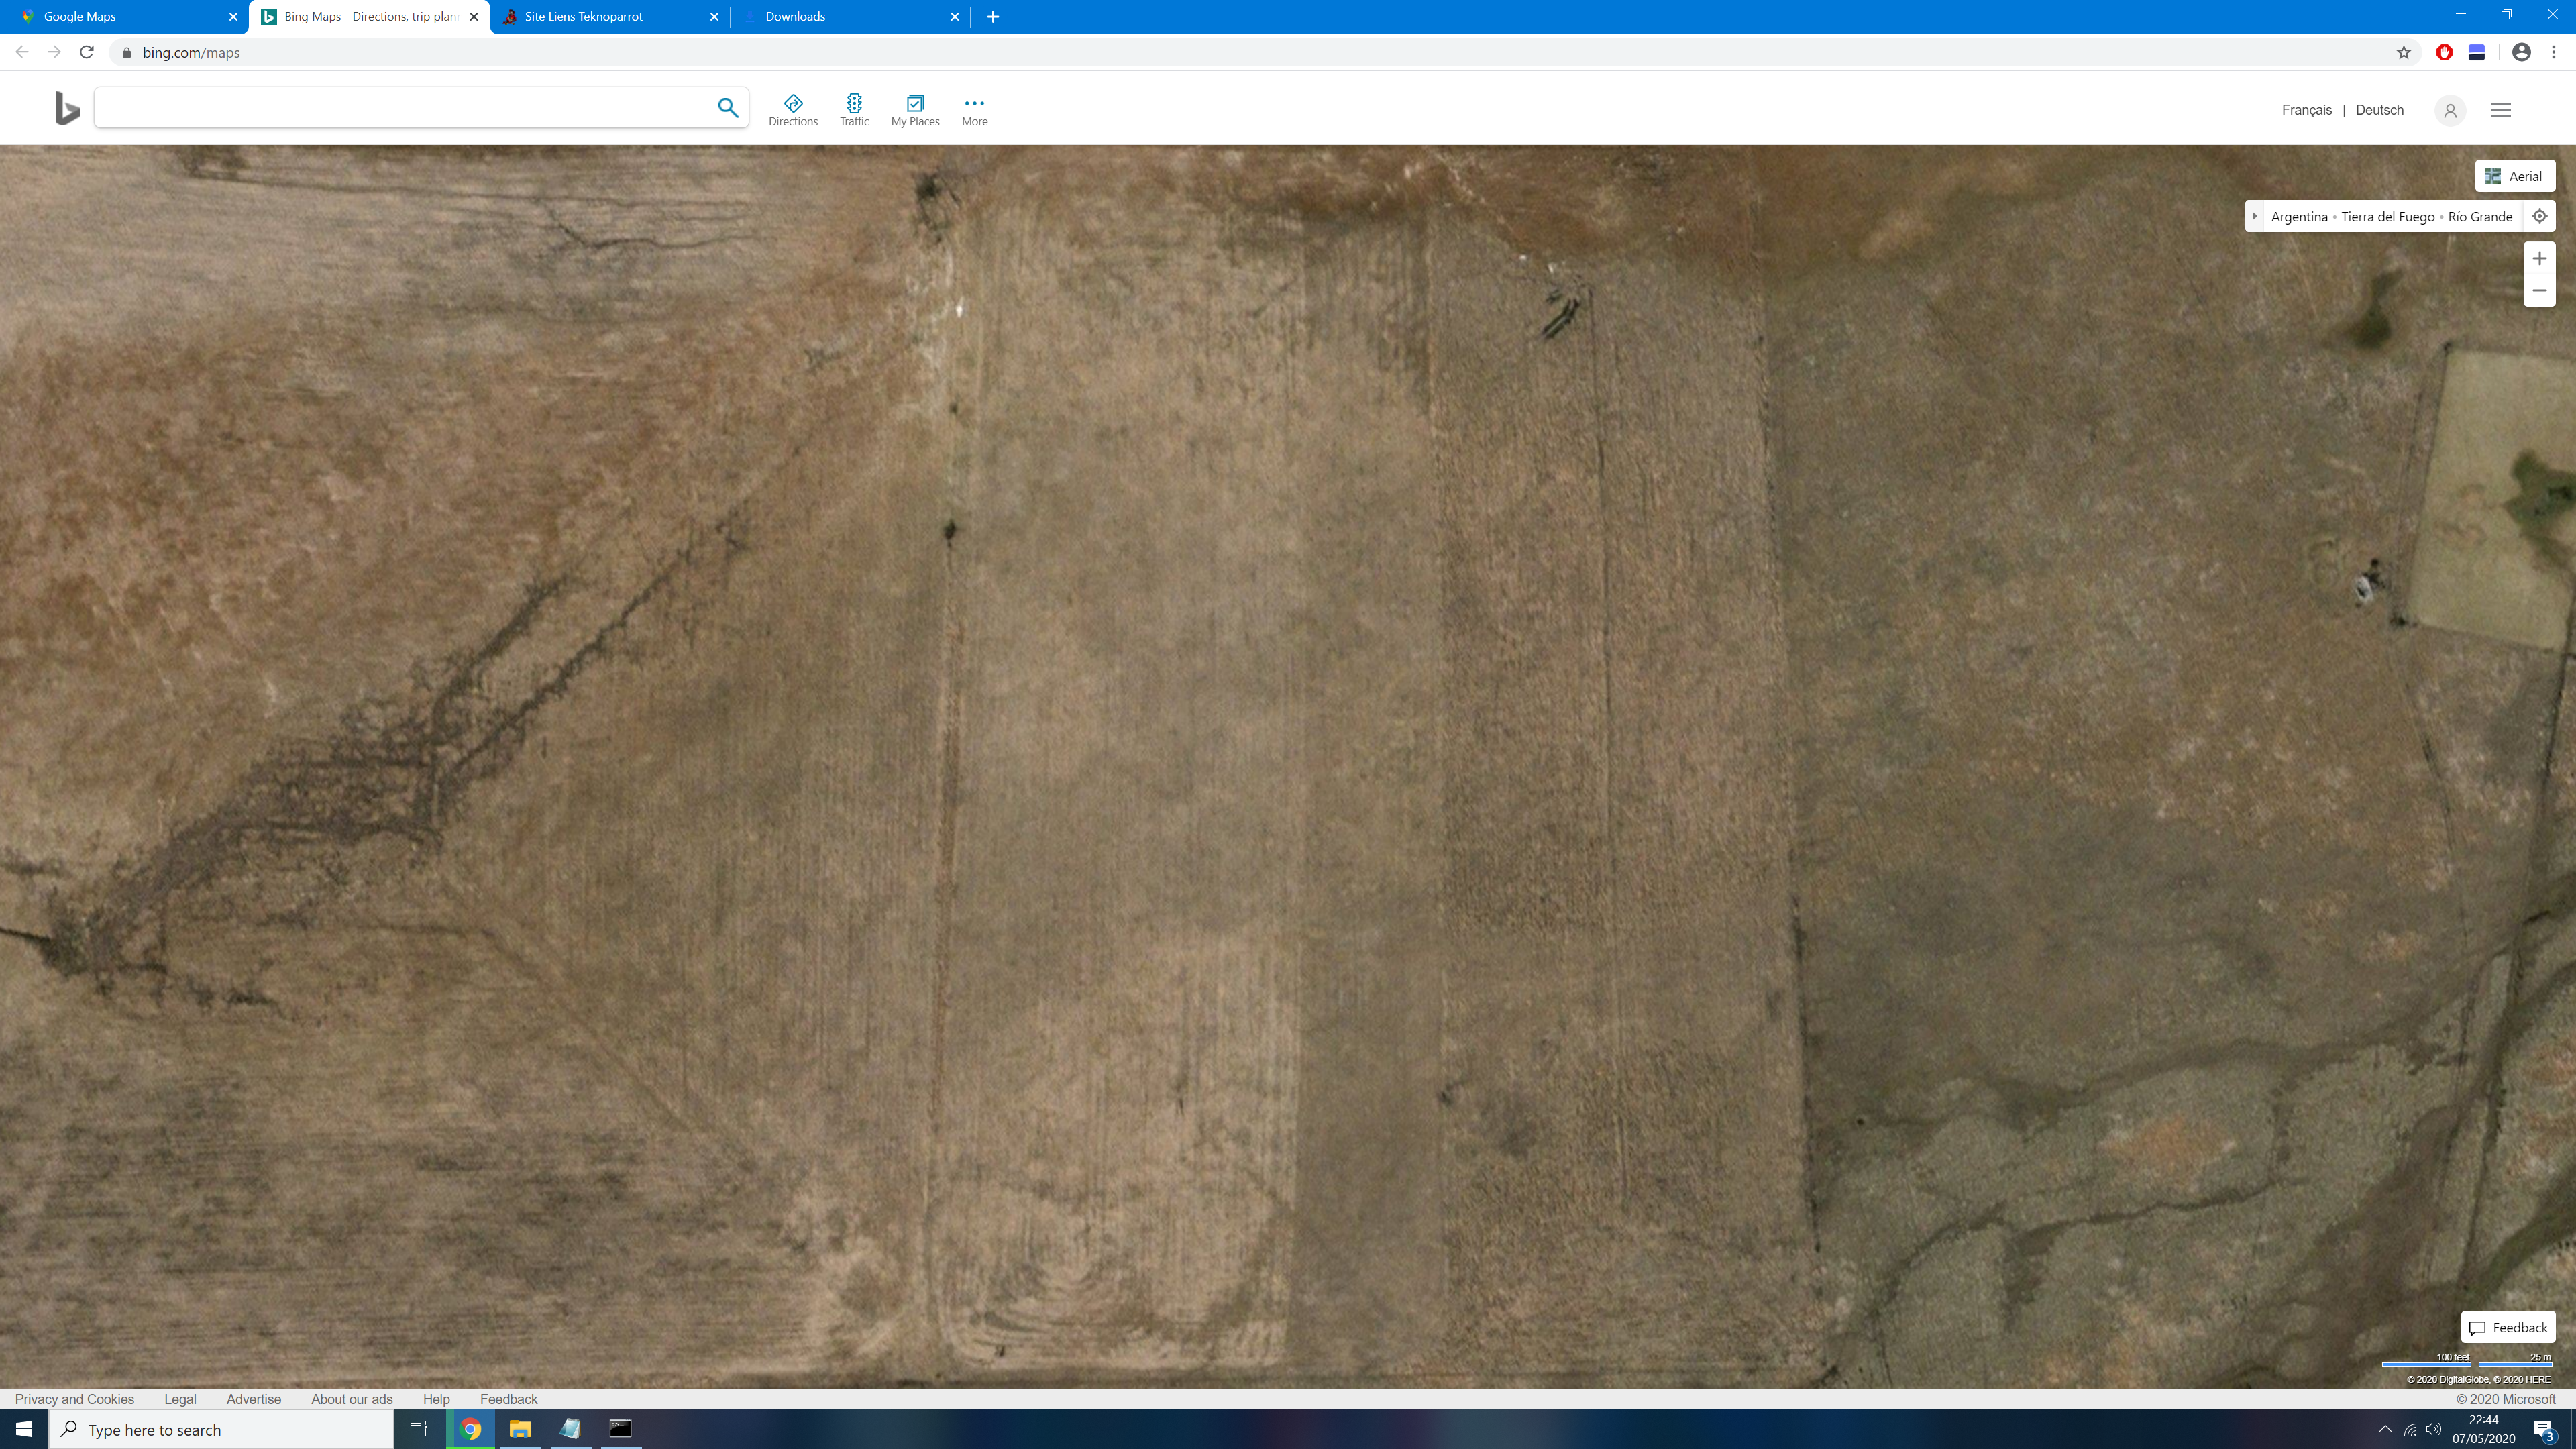The height and width of the screenshot is (1449, 2576).
Task: Expand the More options menu
Action: tap(974, 110)
